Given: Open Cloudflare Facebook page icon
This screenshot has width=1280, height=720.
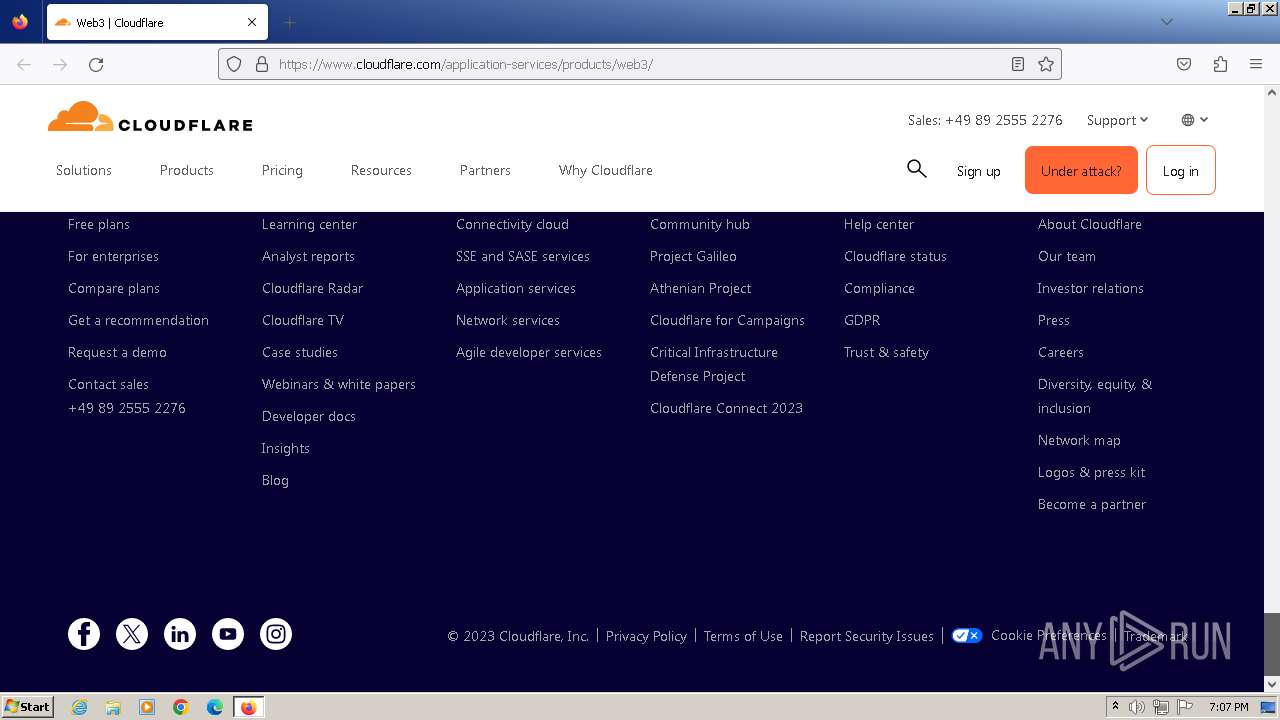Looking at the screenshot, I should (84, 634).
